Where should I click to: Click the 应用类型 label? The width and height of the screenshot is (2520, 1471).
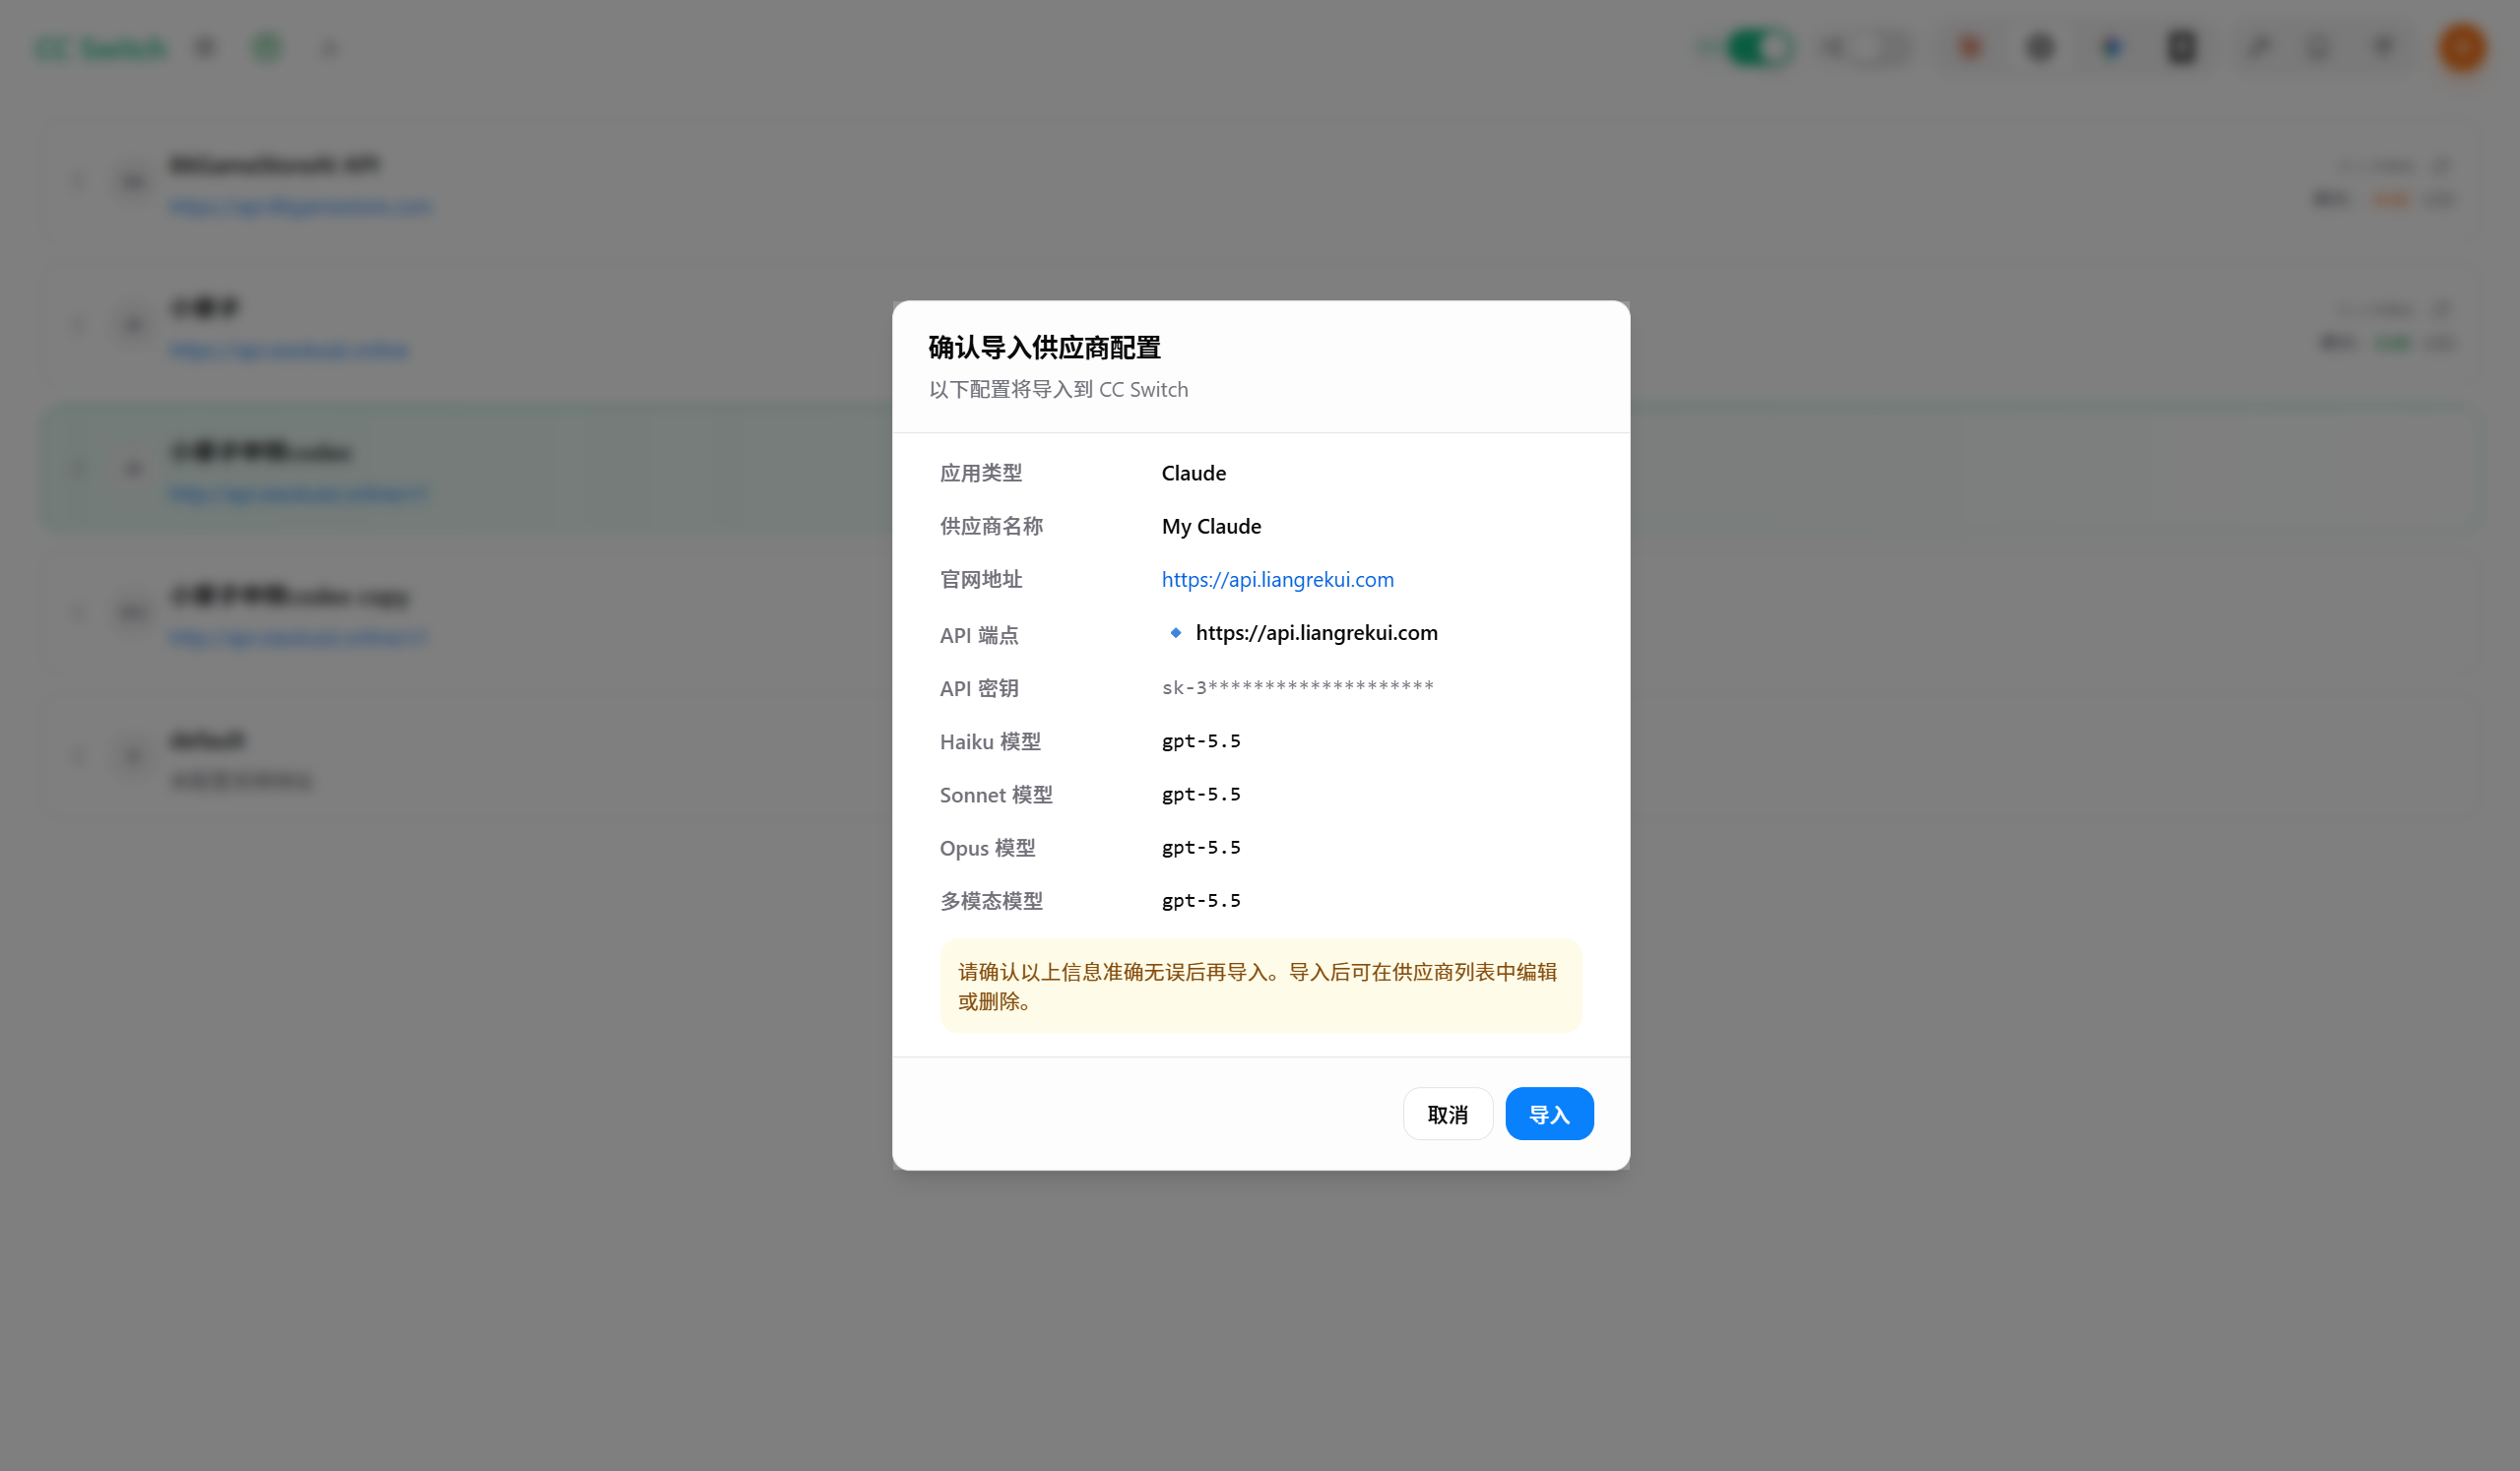tap(980, 473)
